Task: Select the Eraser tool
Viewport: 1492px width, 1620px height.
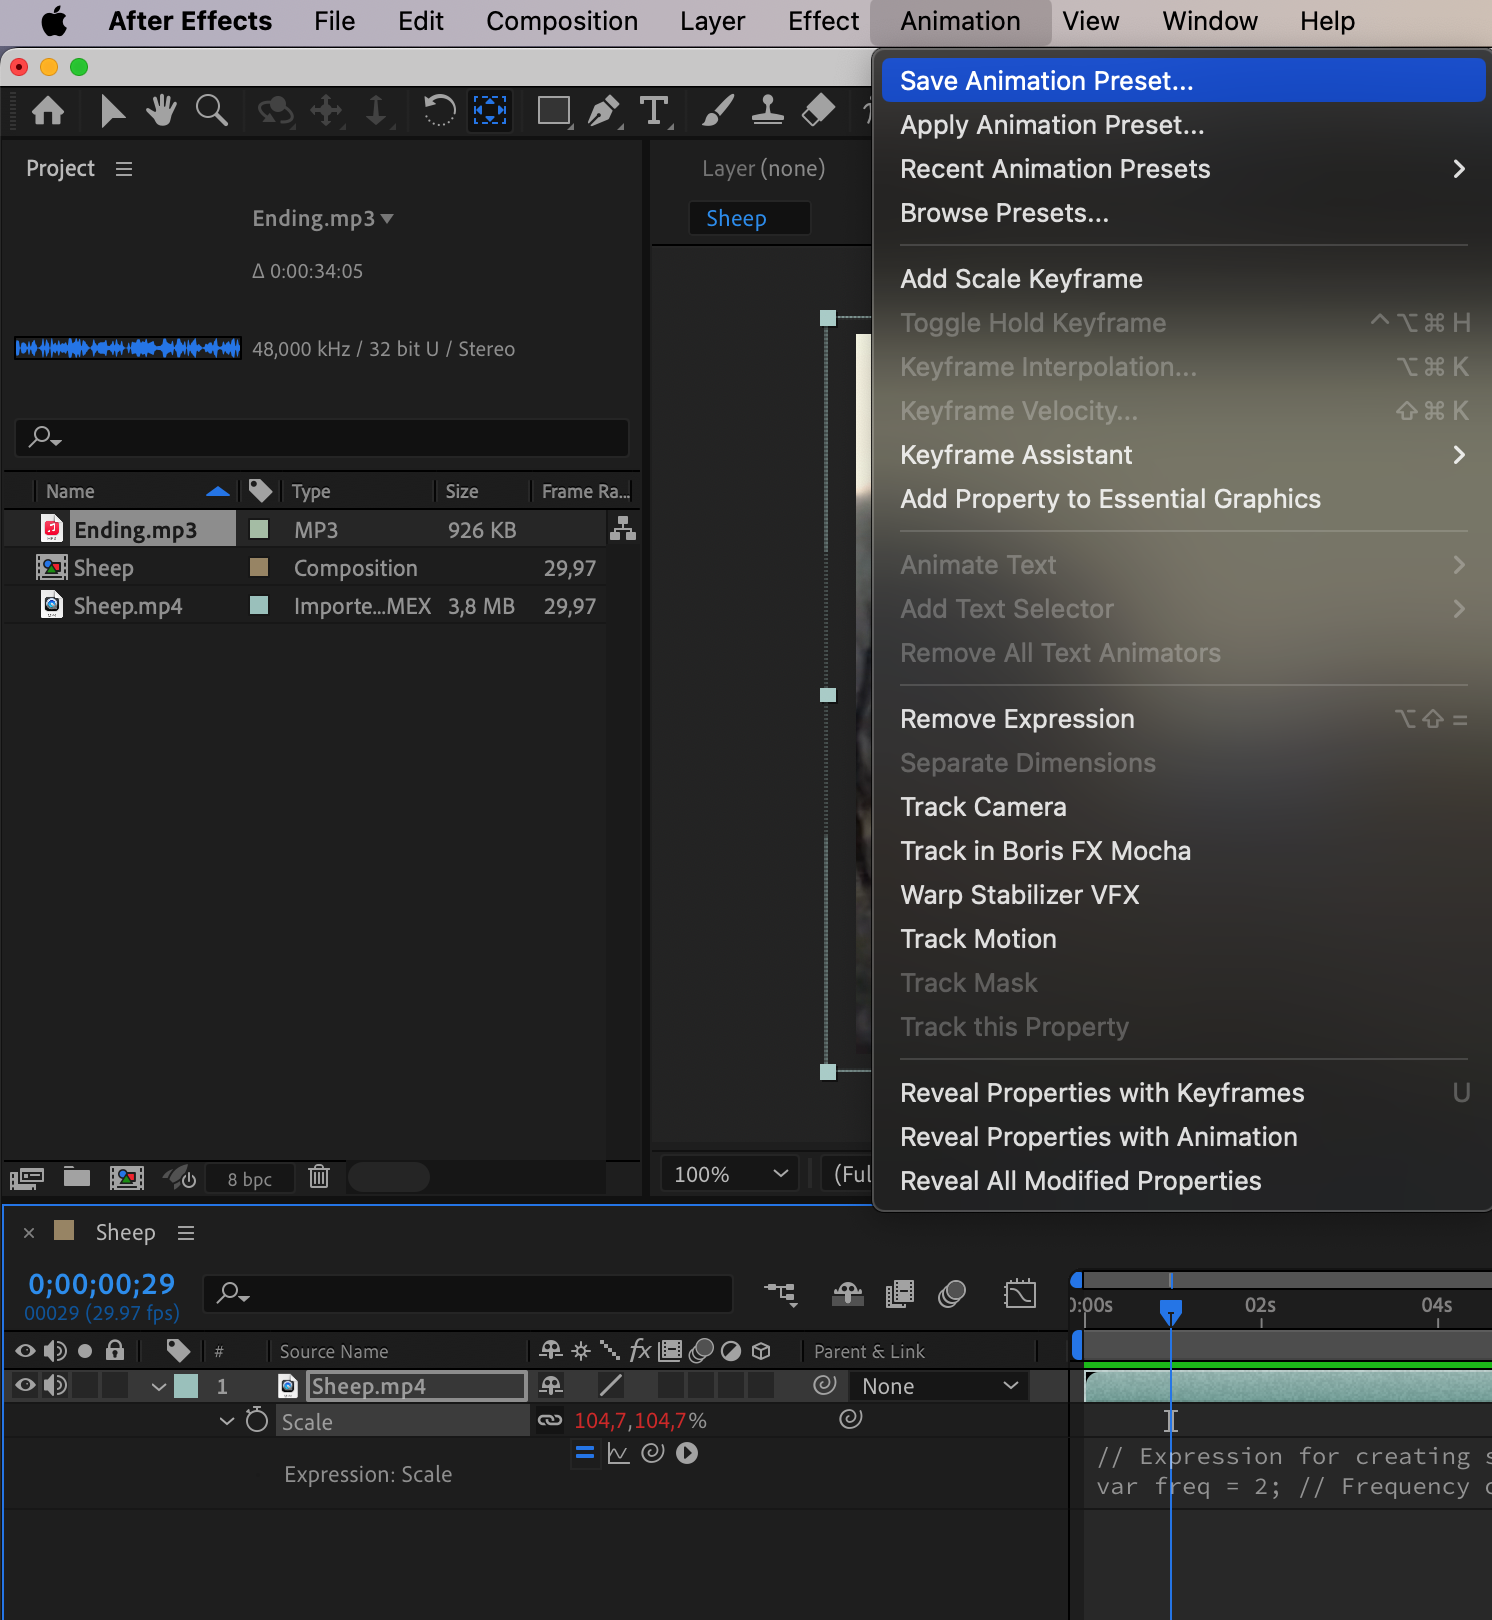Action: (818, 110)
